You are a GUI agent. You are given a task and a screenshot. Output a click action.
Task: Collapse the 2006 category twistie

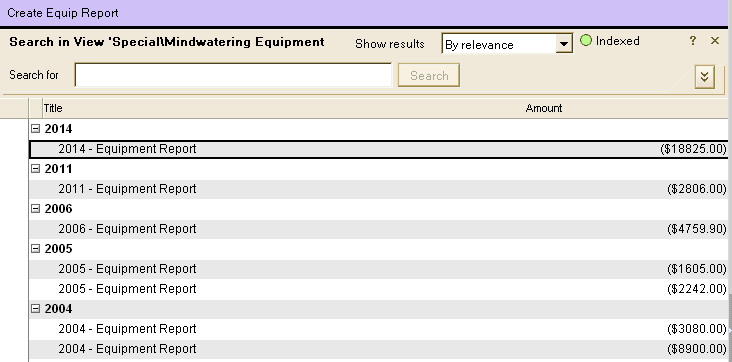click(x=35, y=209)
